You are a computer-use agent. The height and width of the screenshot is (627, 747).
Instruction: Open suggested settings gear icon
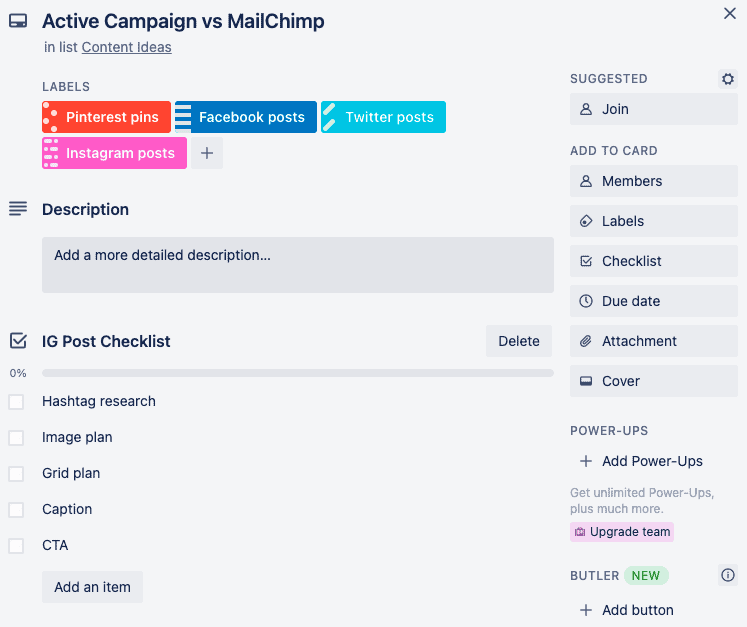[727, 79]
